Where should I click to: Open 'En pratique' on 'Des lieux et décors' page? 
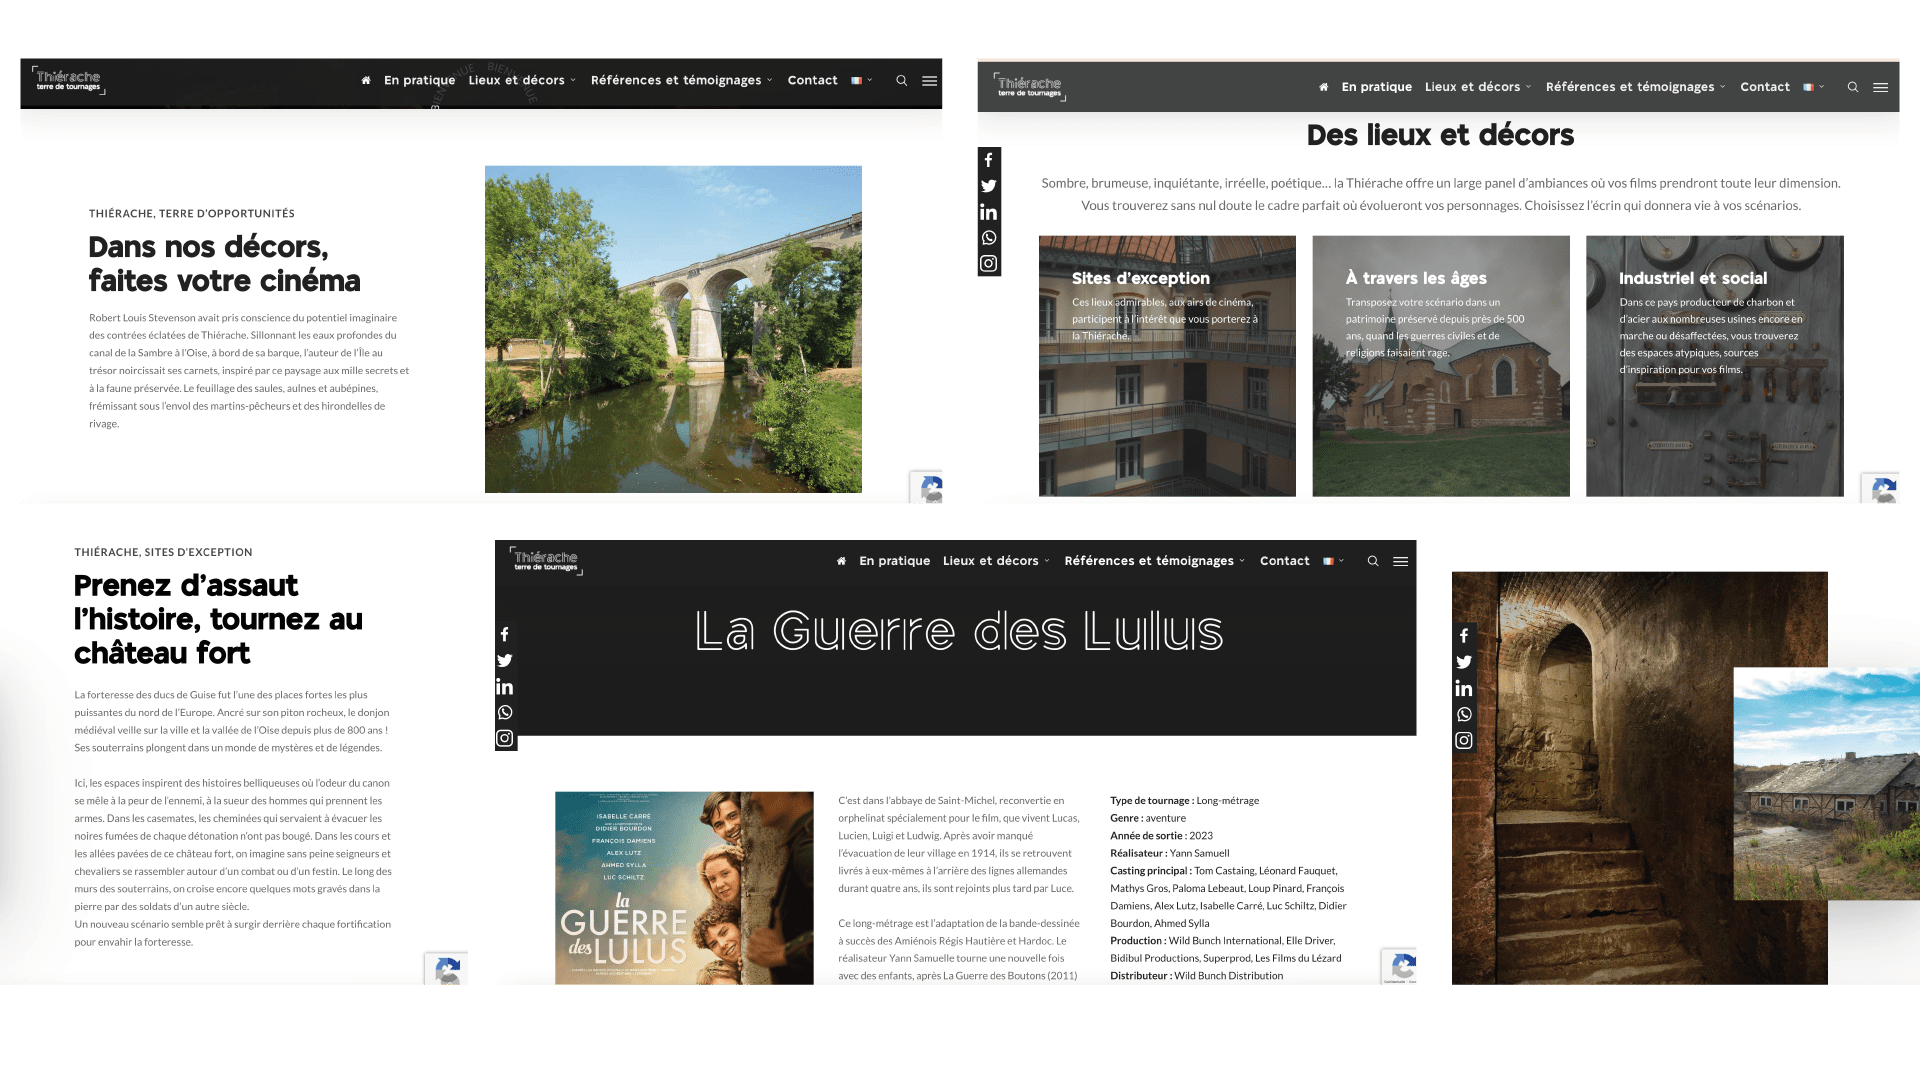(1377, 87)
